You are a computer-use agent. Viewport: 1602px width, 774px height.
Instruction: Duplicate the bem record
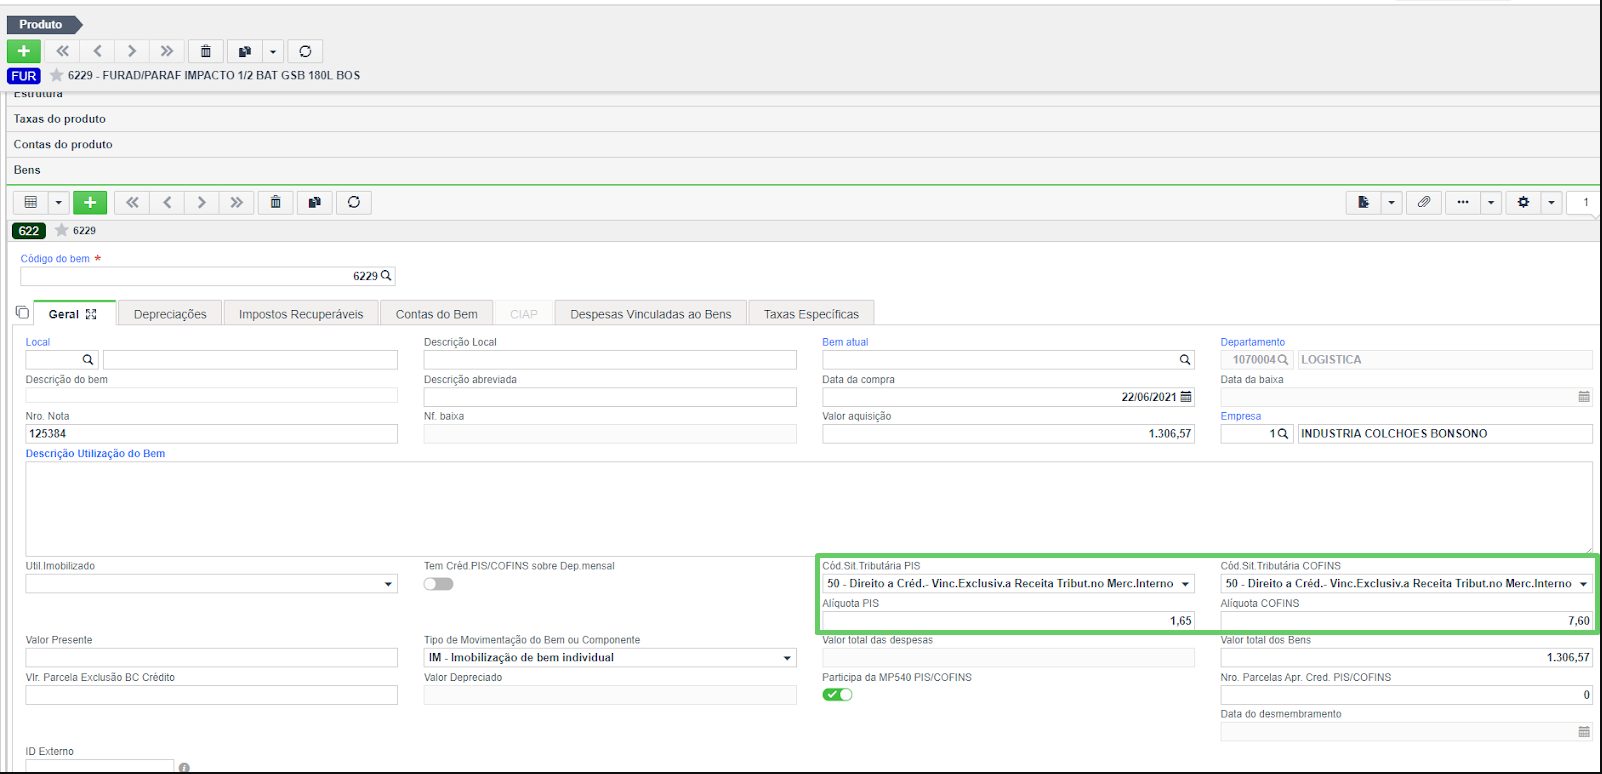[x=315, y=202]
